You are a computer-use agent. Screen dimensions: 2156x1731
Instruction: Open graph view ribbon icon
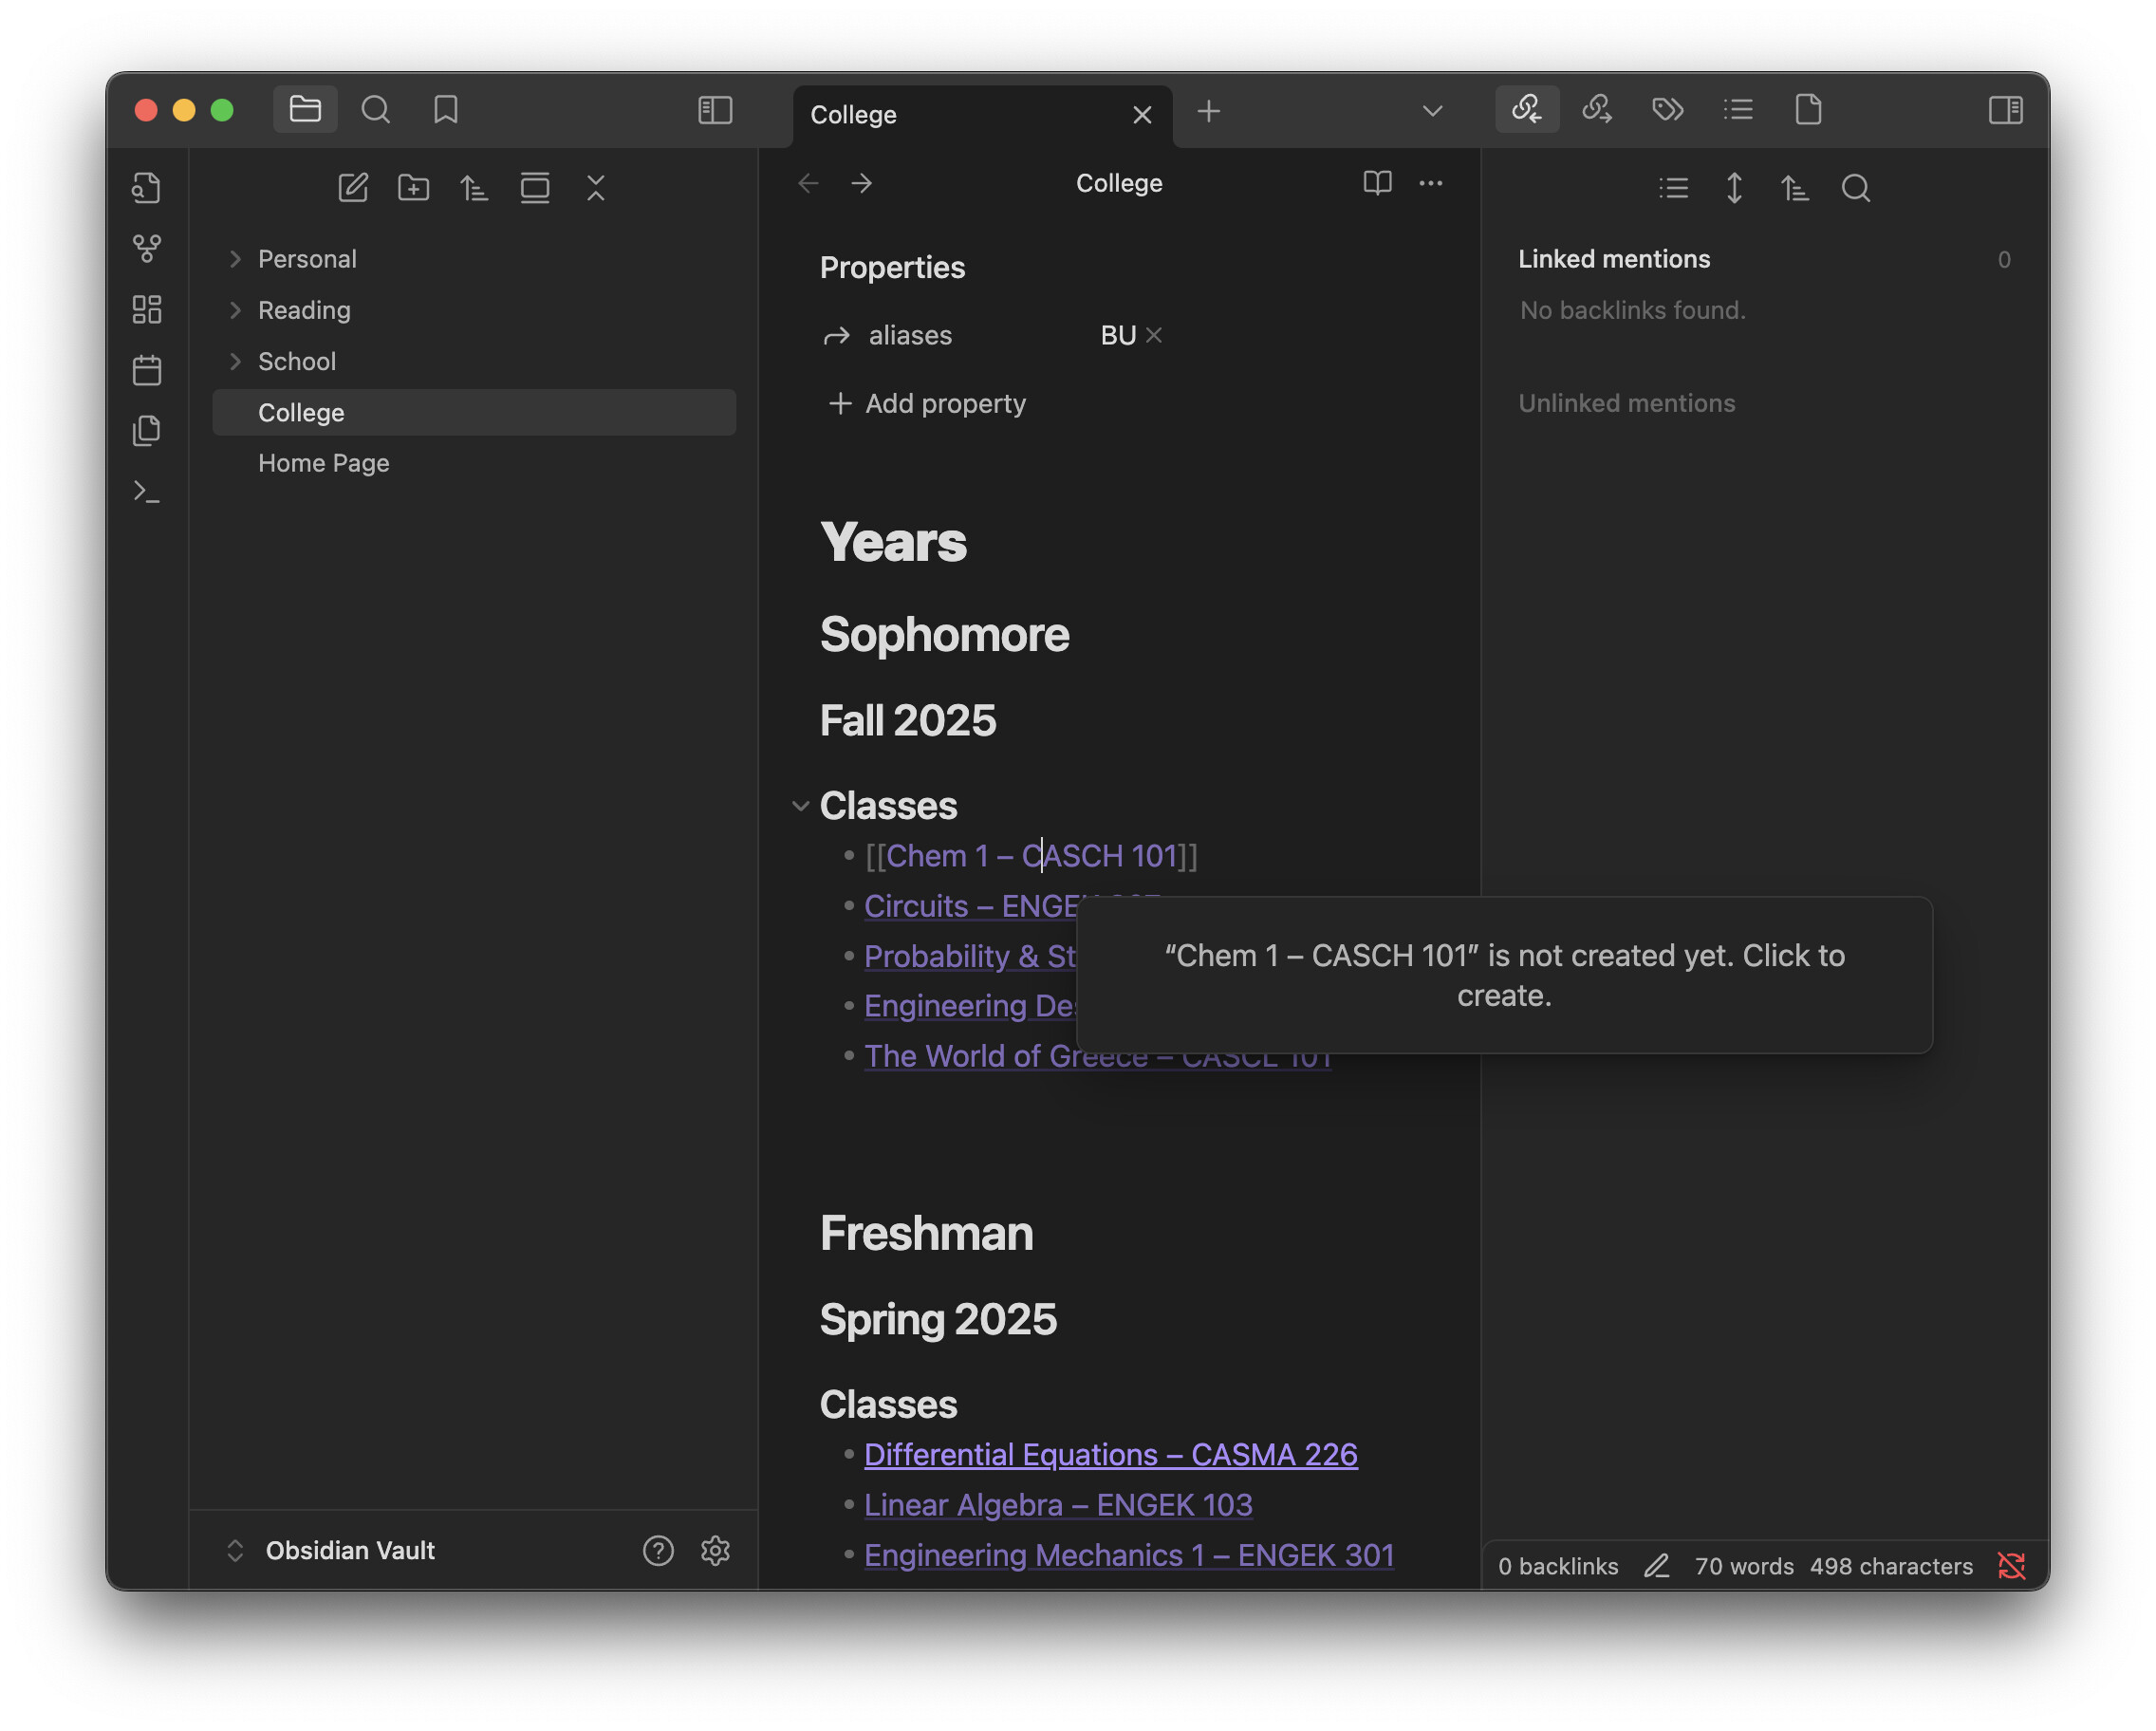click(147, 248)
